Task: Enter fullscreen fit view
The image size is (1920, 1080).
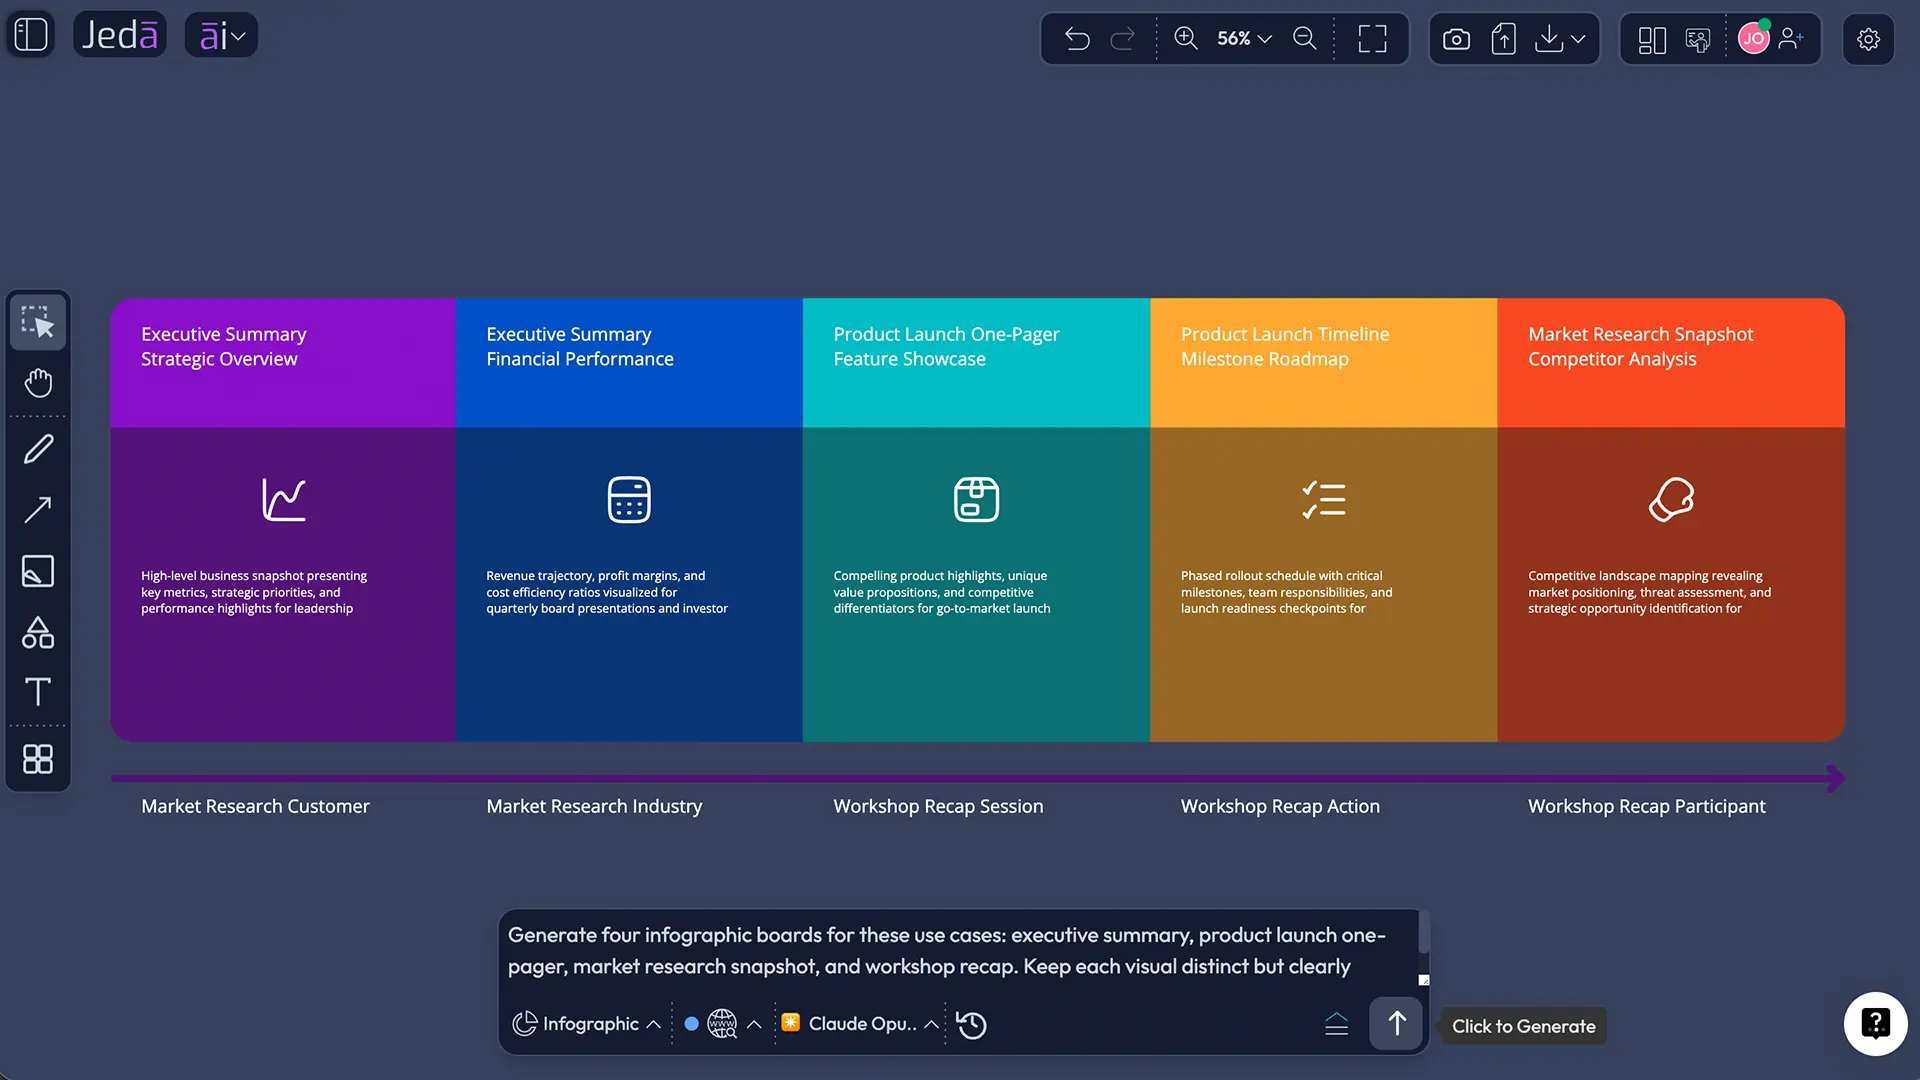Action: point(1372,39)
